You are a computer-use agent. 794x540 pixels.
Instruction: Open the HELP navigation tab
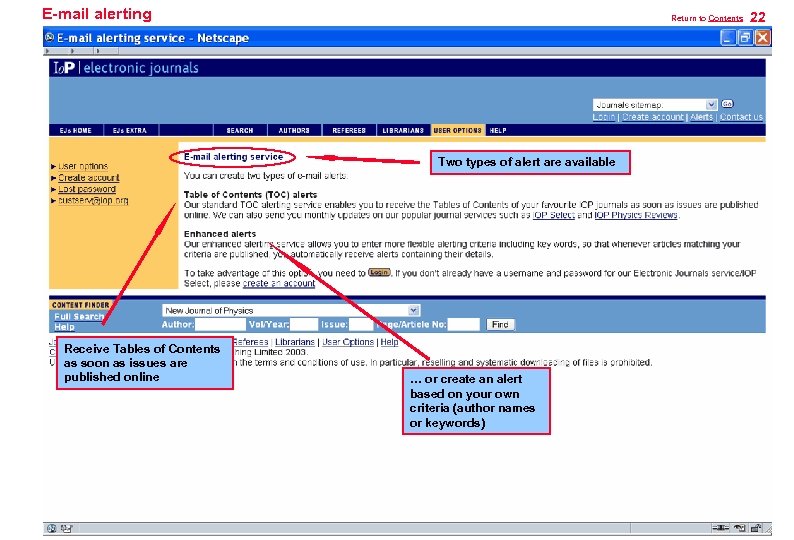click(498, 130)
